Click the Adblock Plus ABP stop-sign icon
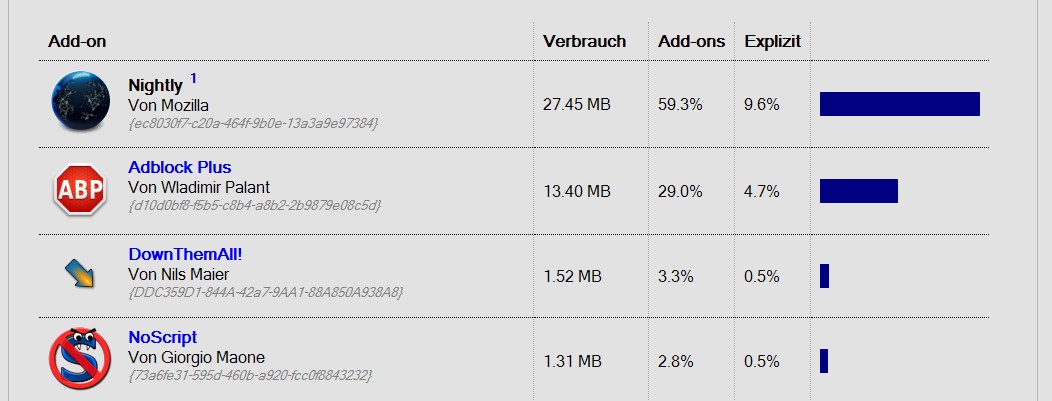This screenshot has height=401, width=1052. (80, 189)
